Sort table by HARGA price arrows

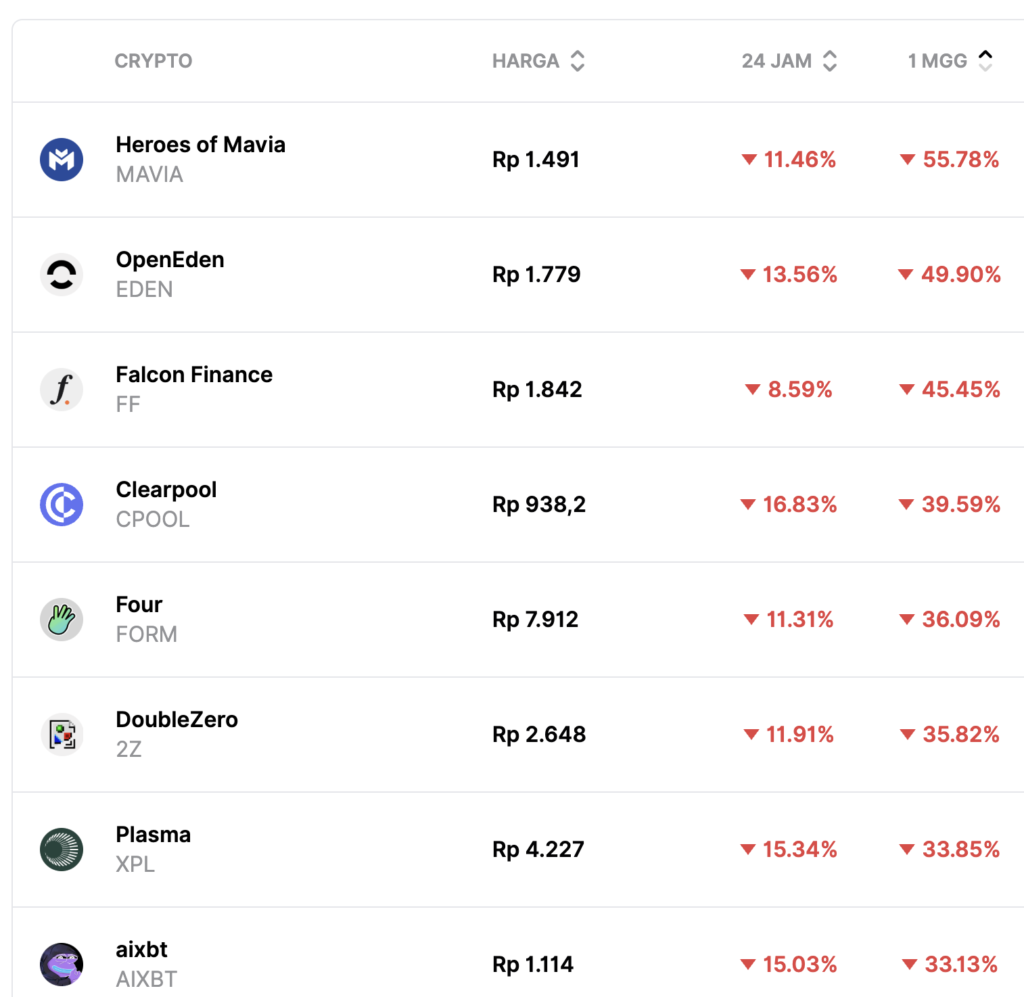point(577,61)
